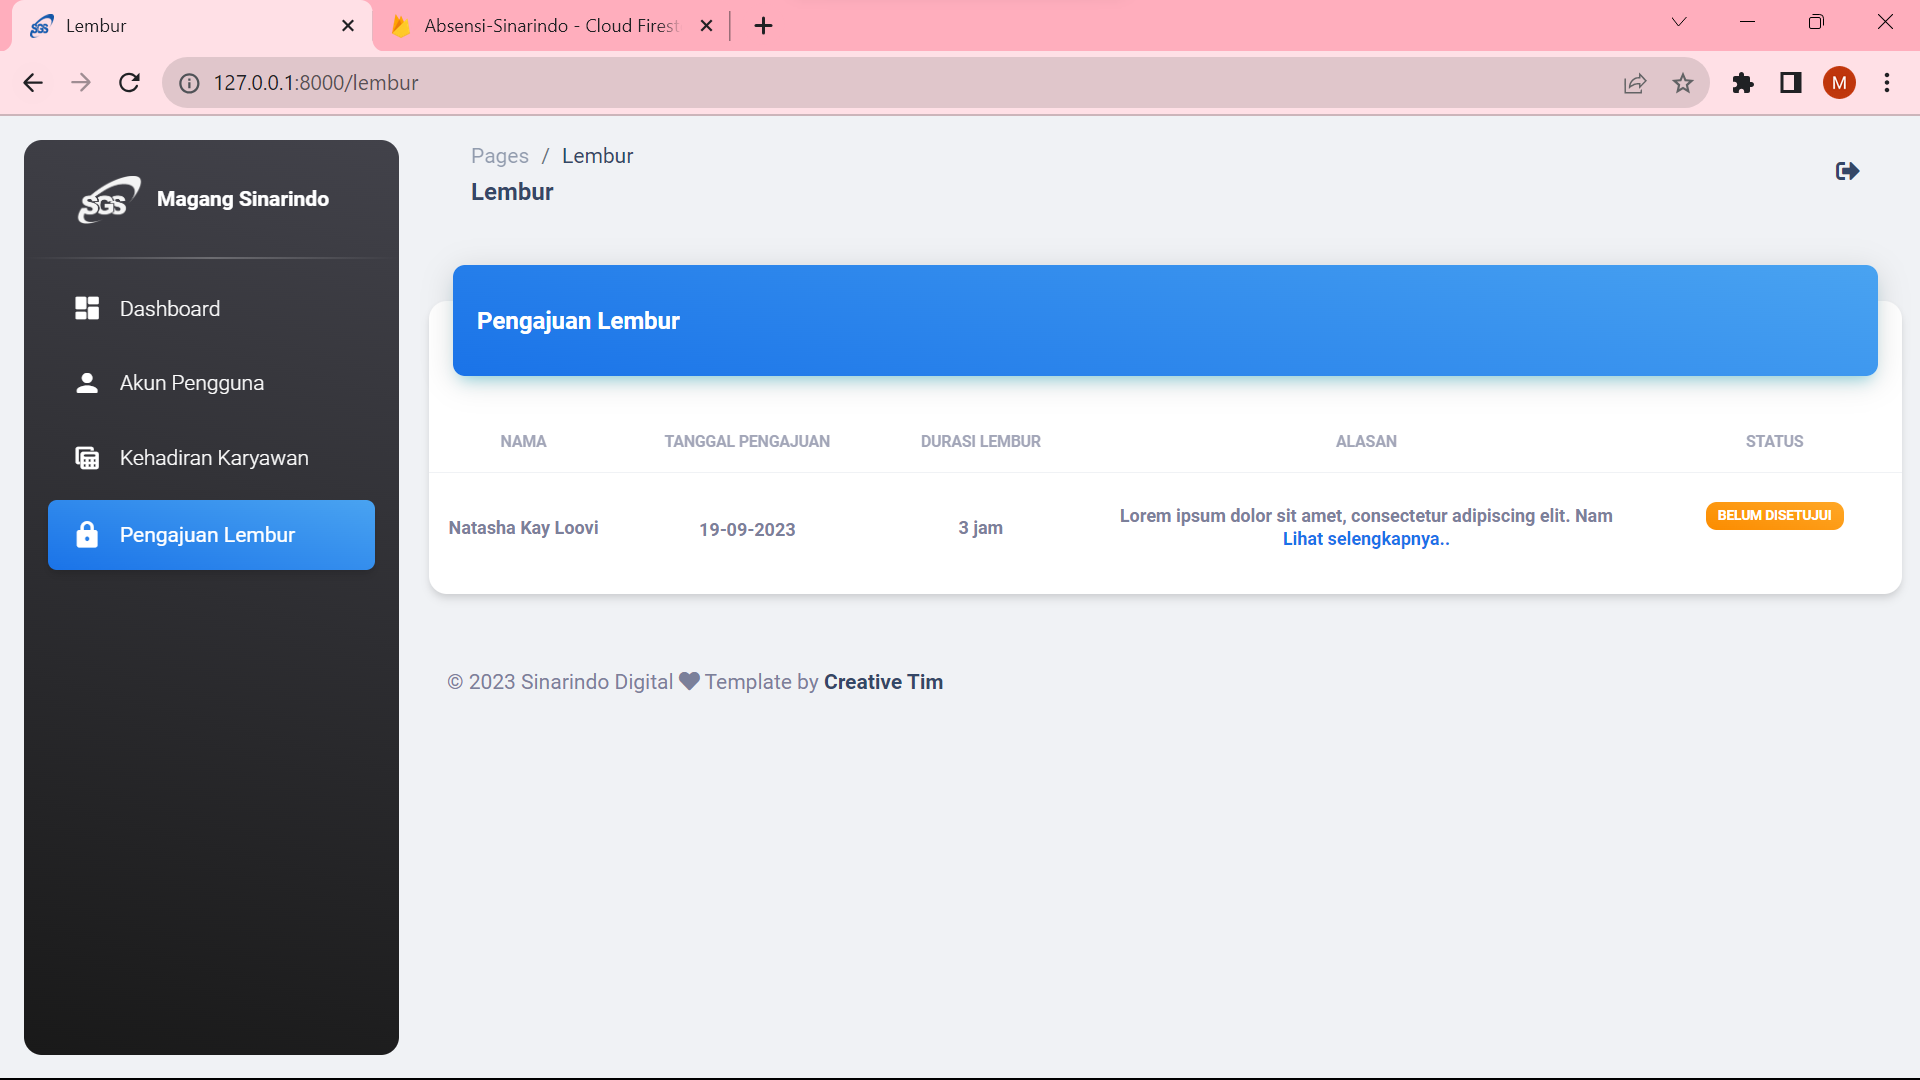Click Lihat selengkapnya link
The width and height of the screenshot is (1920, 1080).
(x=1365, y=539)
